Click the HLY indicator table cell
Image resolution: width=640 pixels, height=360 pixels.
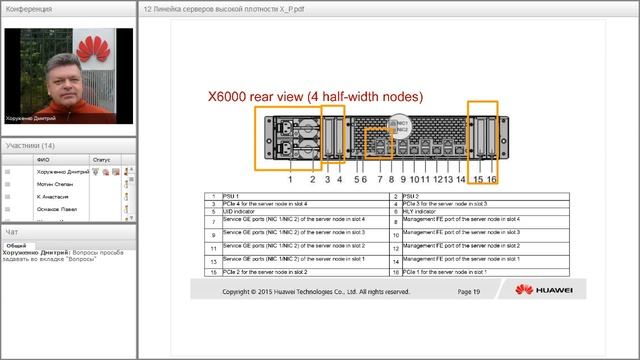[x=486, y=211]
